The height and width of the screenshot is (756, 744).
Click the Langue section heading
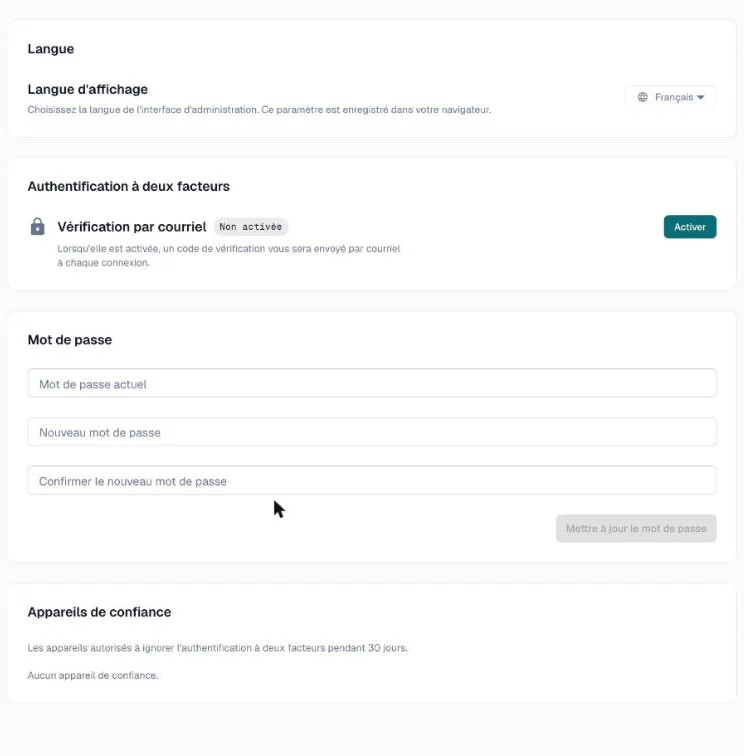click(x=51, y=49)
